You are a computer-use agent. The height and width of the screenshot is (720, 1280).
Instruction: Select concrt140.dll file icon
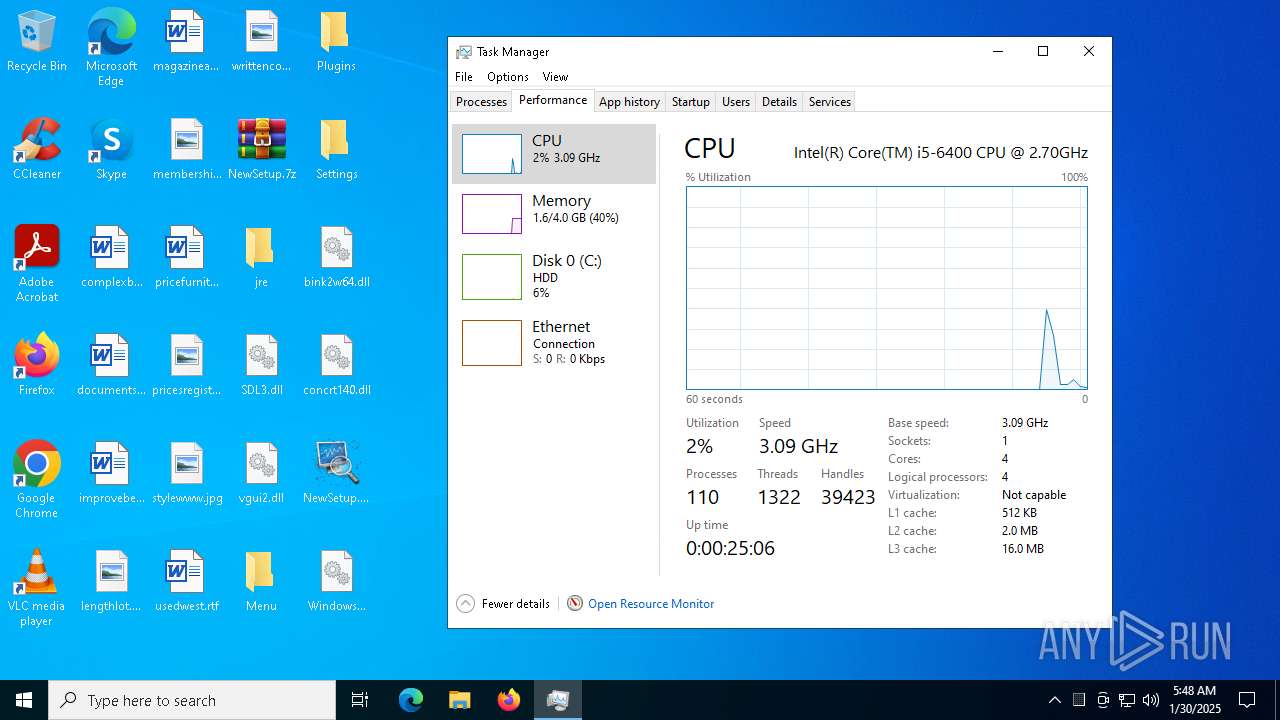coord(336,366)
